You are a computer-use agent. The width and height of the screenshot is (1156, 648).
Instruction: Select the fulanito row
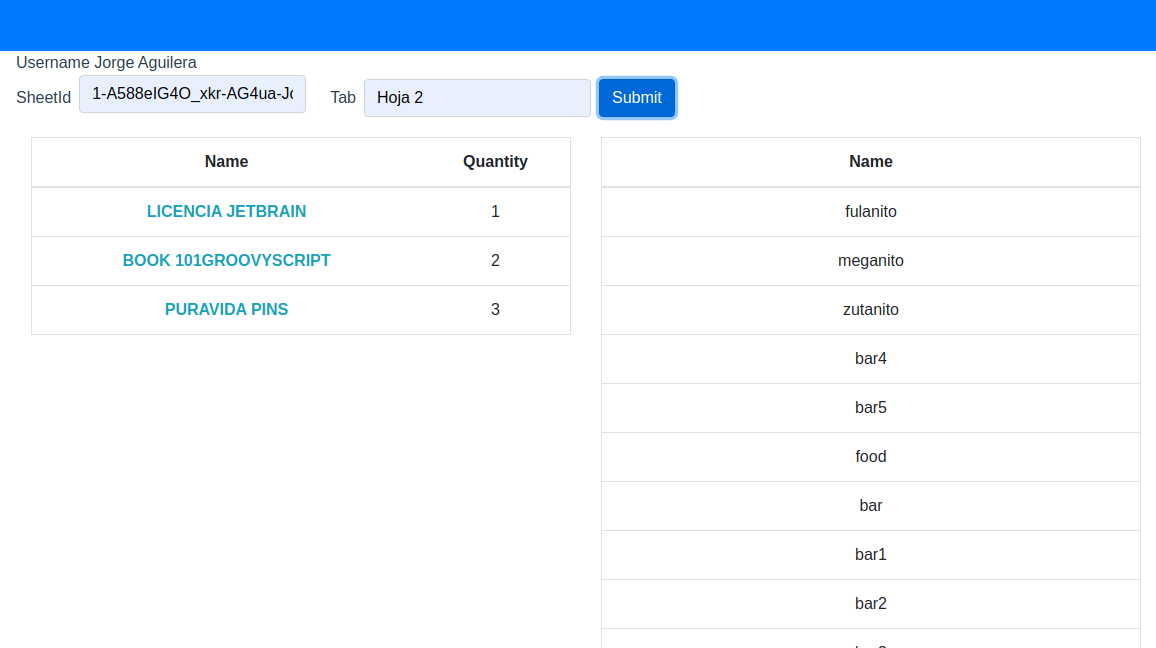coord(870,212)
